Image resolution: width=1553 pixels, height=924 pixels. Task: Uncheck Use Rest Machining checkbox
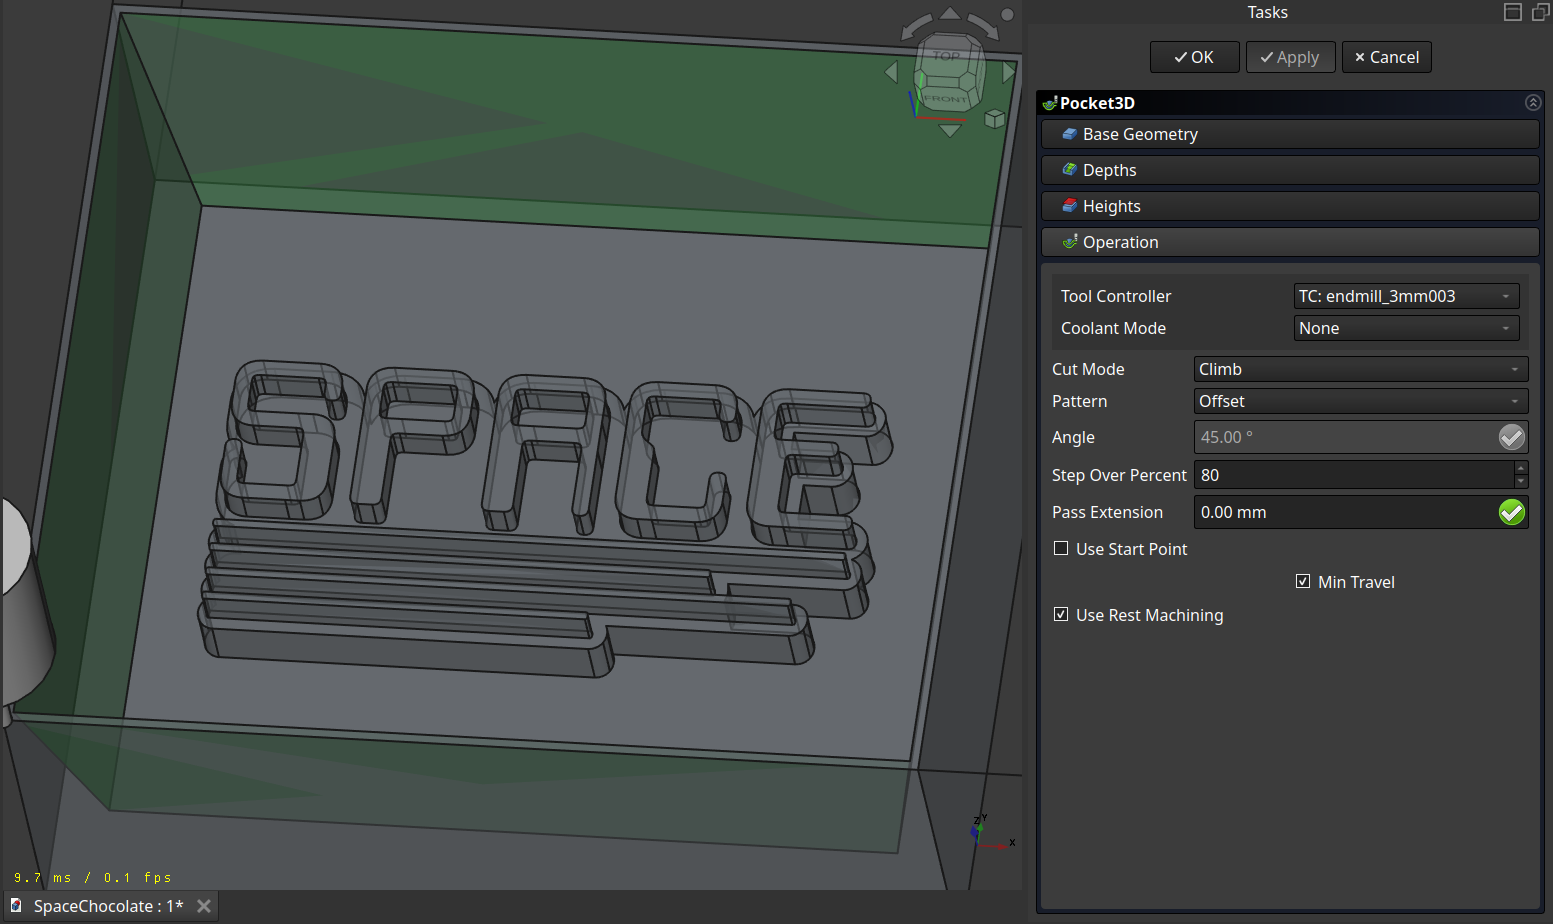click(x=1061, y=614)
